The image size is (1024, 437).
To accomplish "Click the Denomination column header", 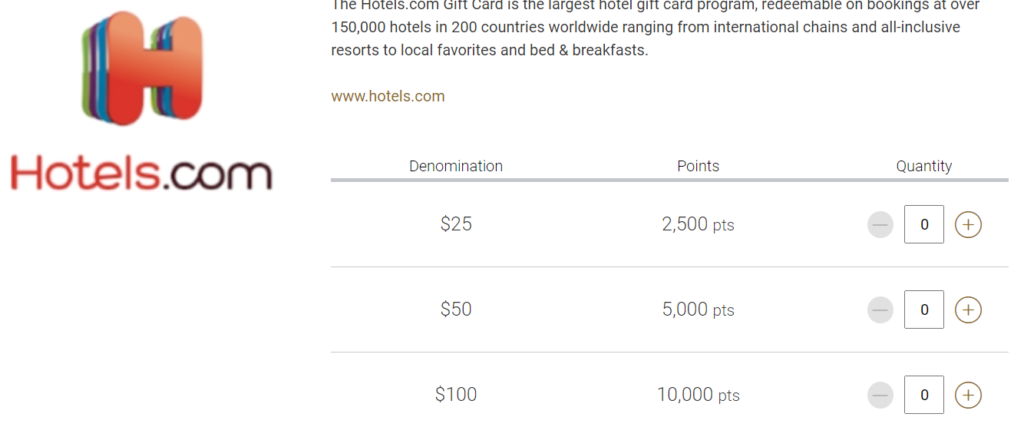I will 456,166.
